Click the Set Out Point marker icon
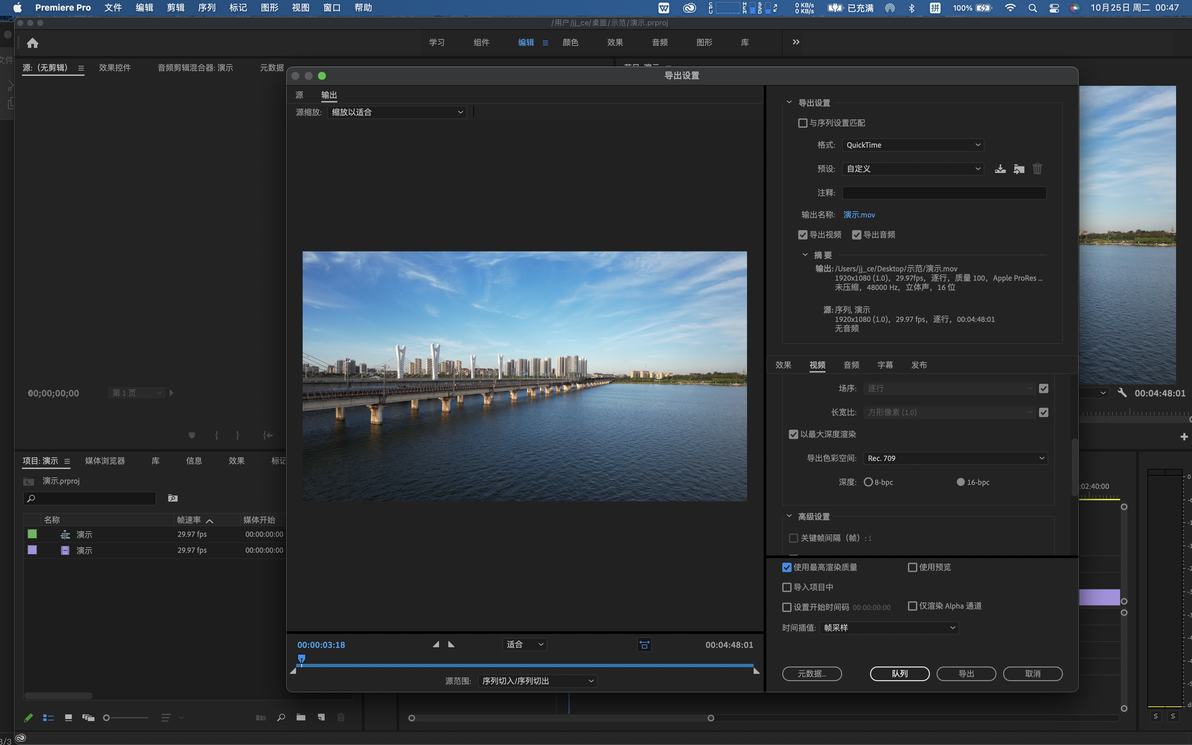The height and width of the screenshot is (745, 1192). click(x=451, y=645)
